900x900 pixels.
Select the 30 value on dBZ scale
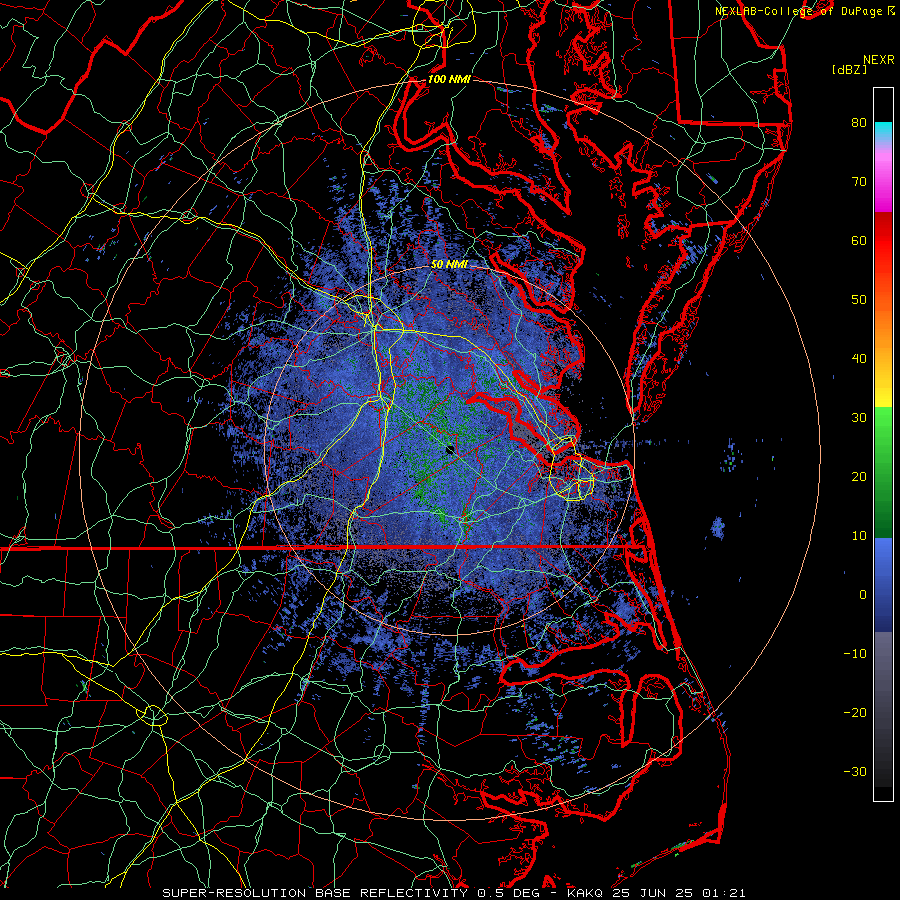859,417
